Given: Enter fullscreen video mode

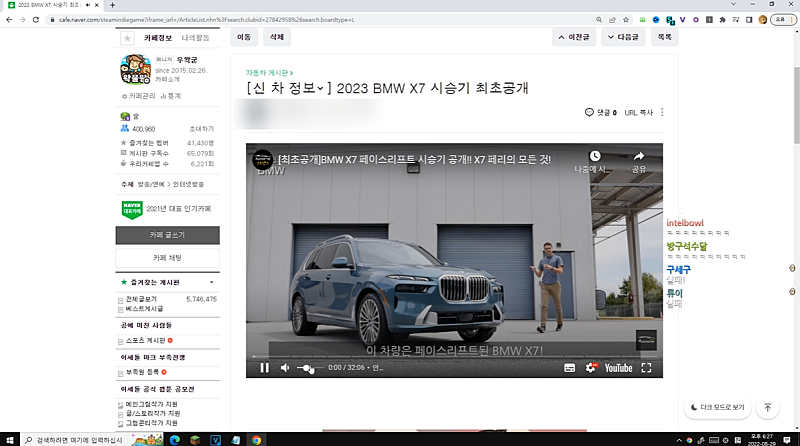Looking at the screenshot, I should click(647, 368).
